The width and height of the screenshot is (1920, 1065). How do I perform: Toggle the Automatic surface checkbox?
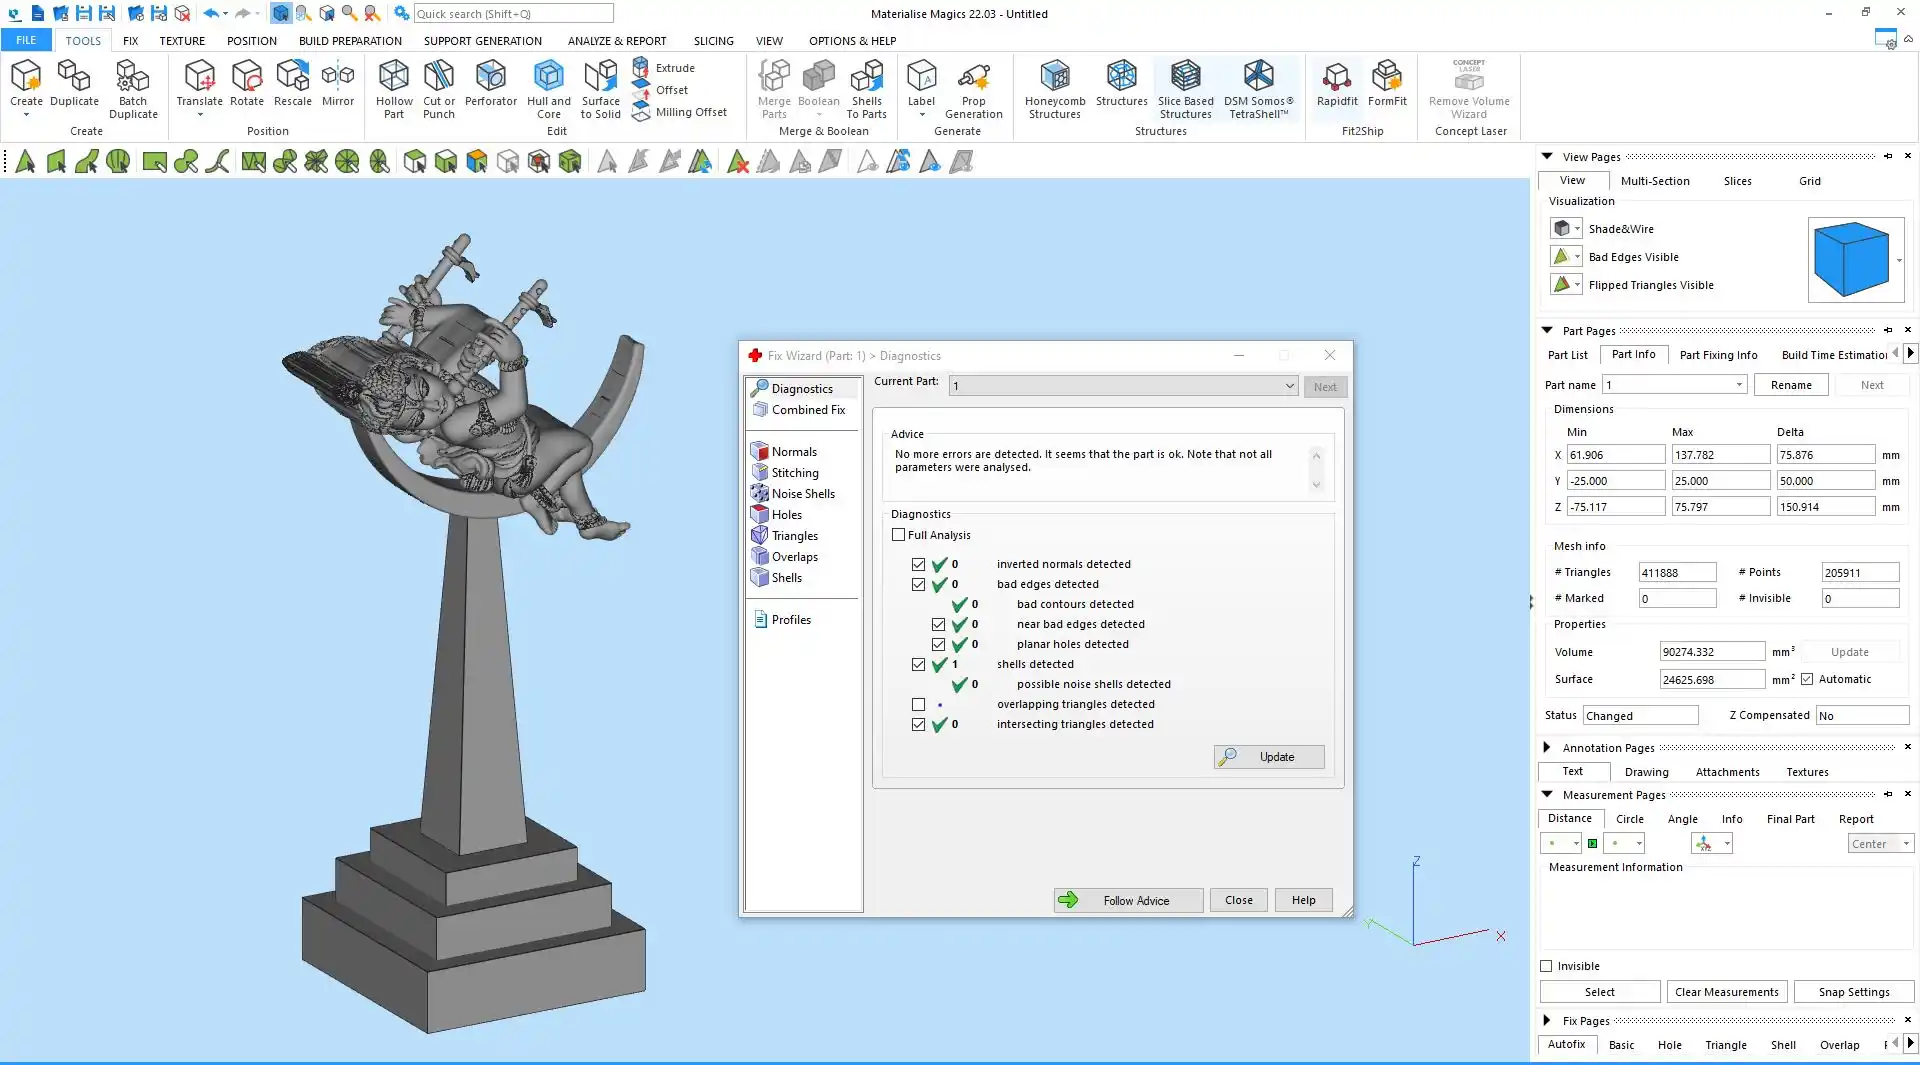click(x=1807, y=679)
